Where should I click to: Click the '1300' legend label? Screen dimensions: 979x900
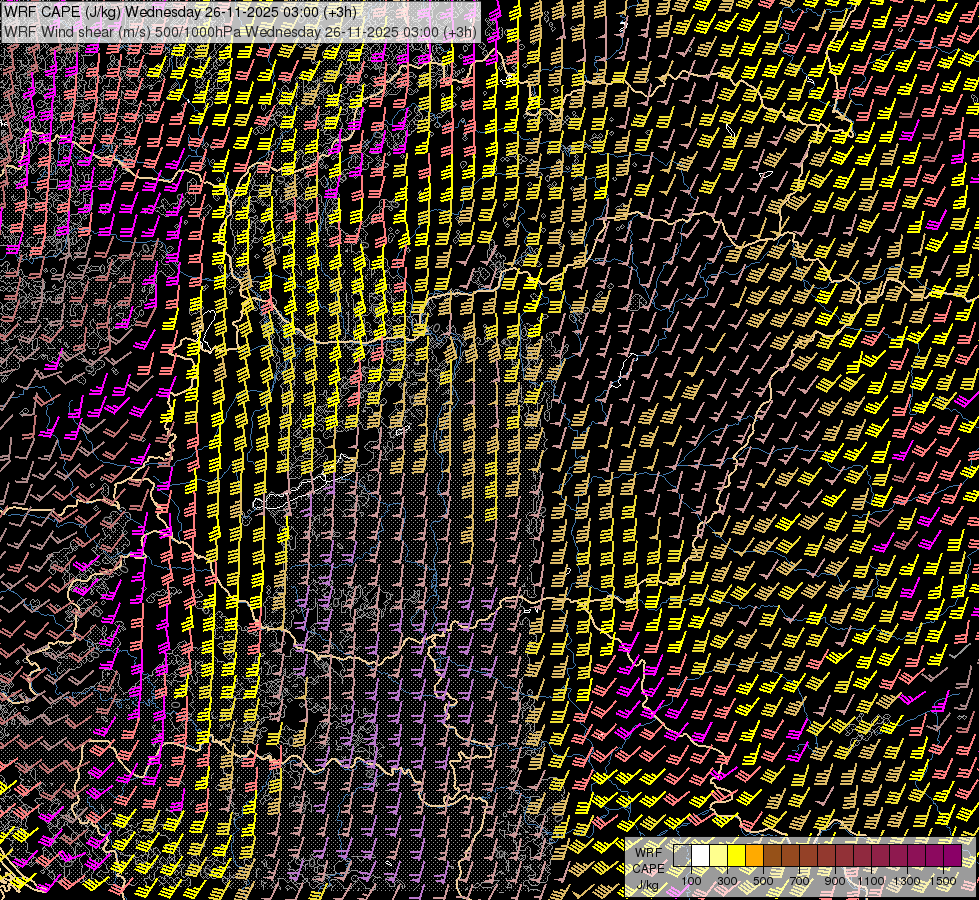tap(907, 881)
